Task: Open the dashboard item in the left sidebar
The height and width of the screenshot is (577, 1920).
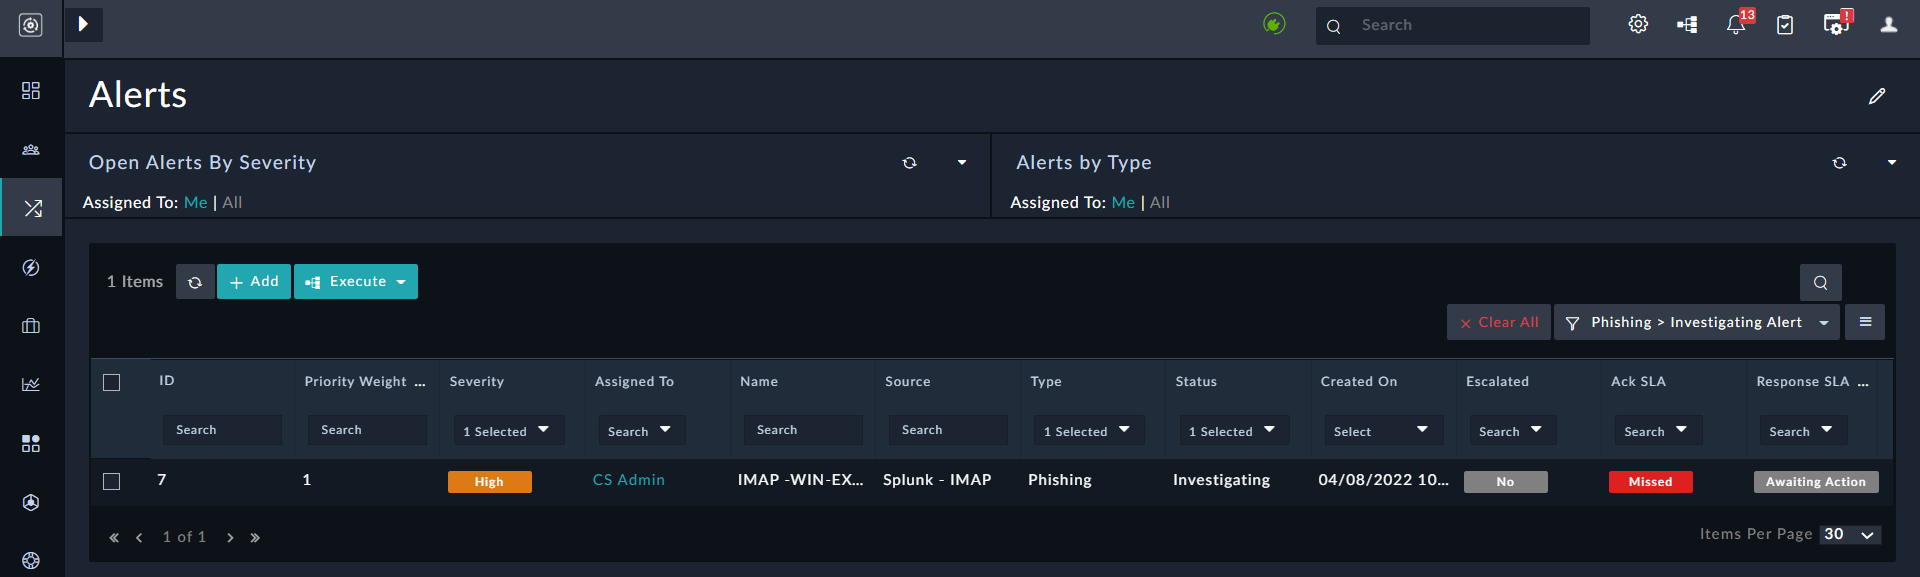Action: point(31,91)
